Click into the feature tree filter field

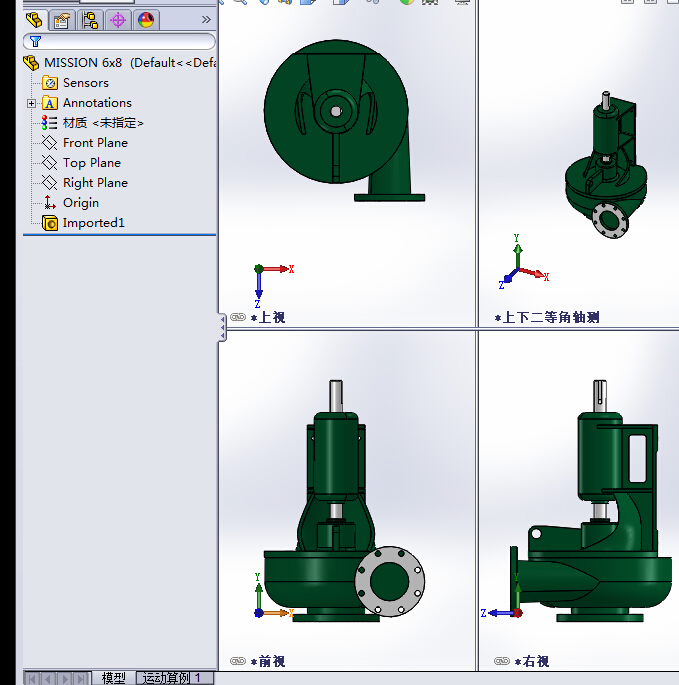tap(119, 42)
